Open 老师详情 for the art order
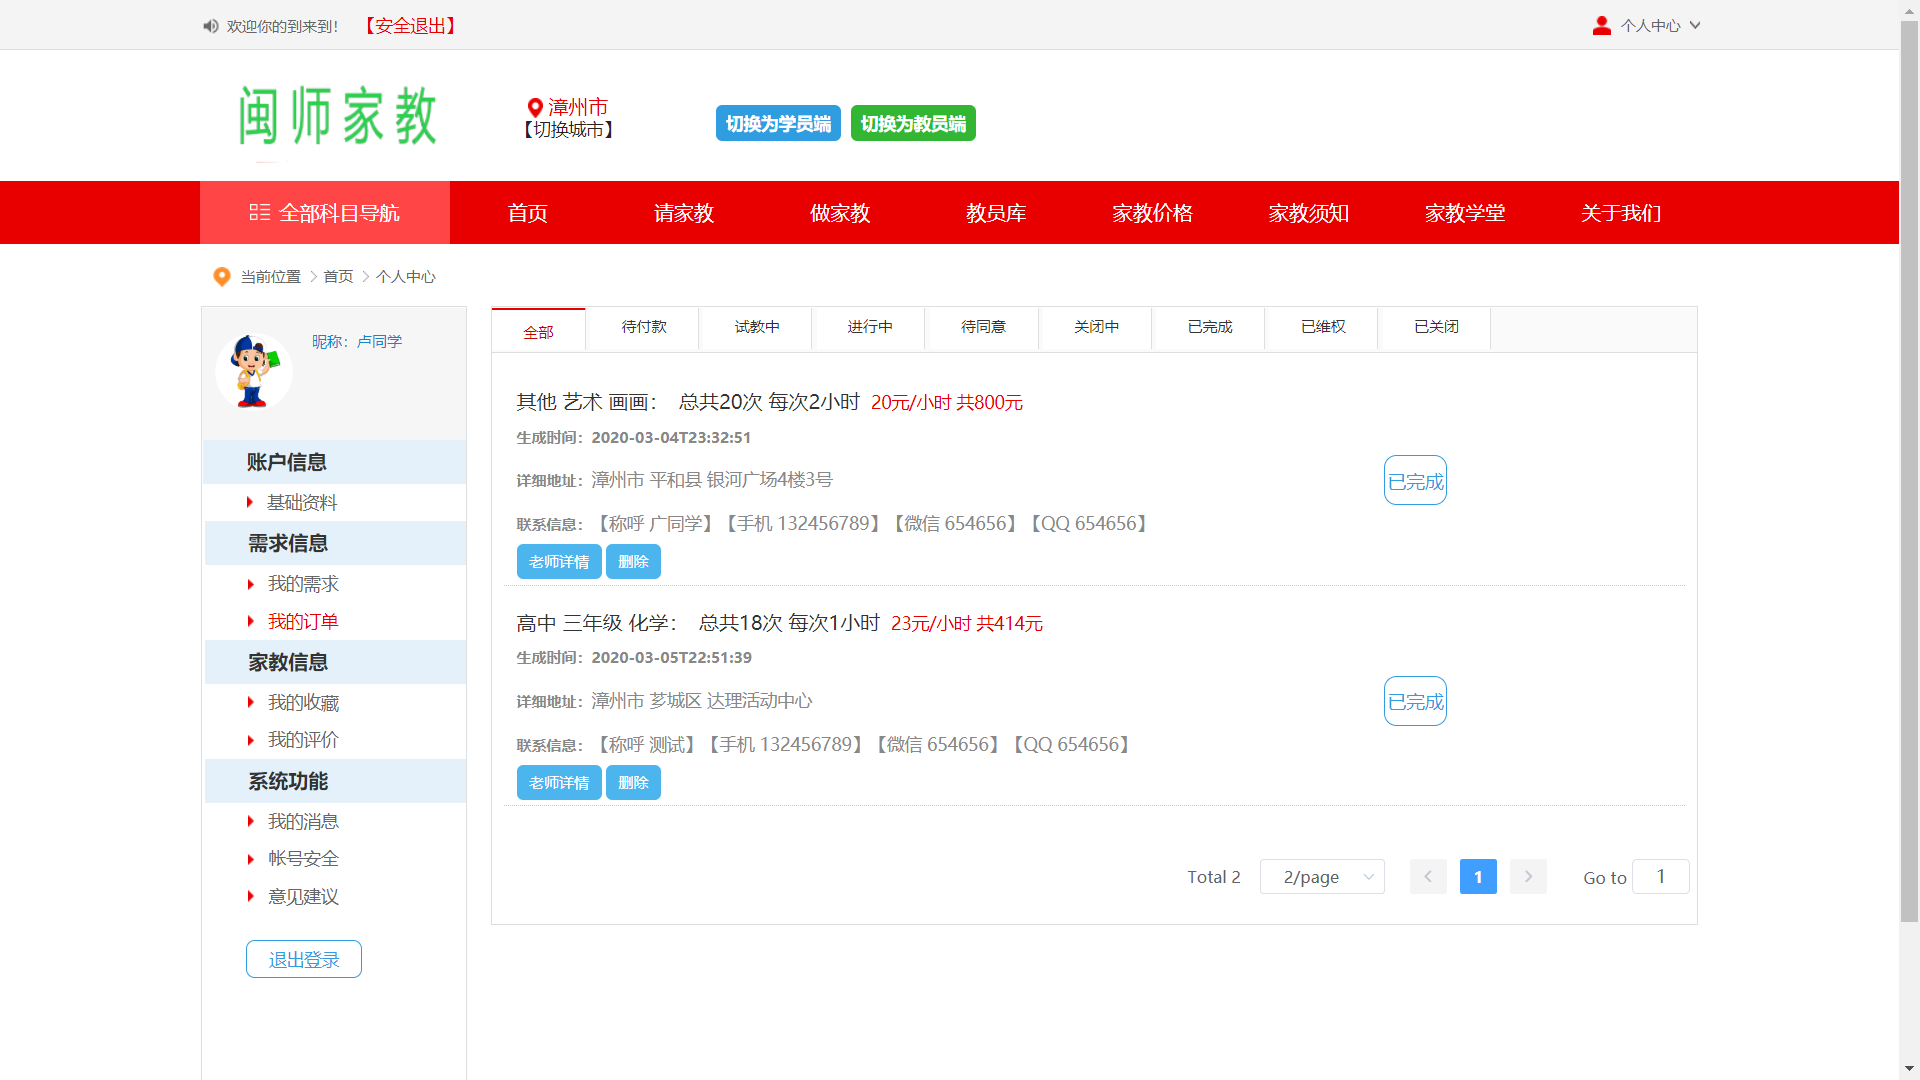 (558, 562)
